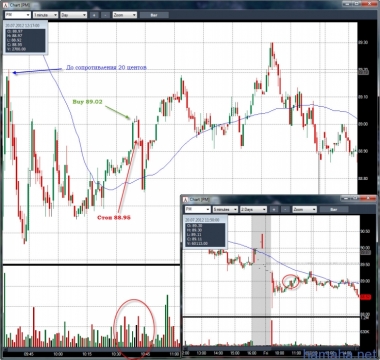Screen dimensions: 380x360
Task: Click the plus button in inset chart toolbar
Action: point(274,209)
